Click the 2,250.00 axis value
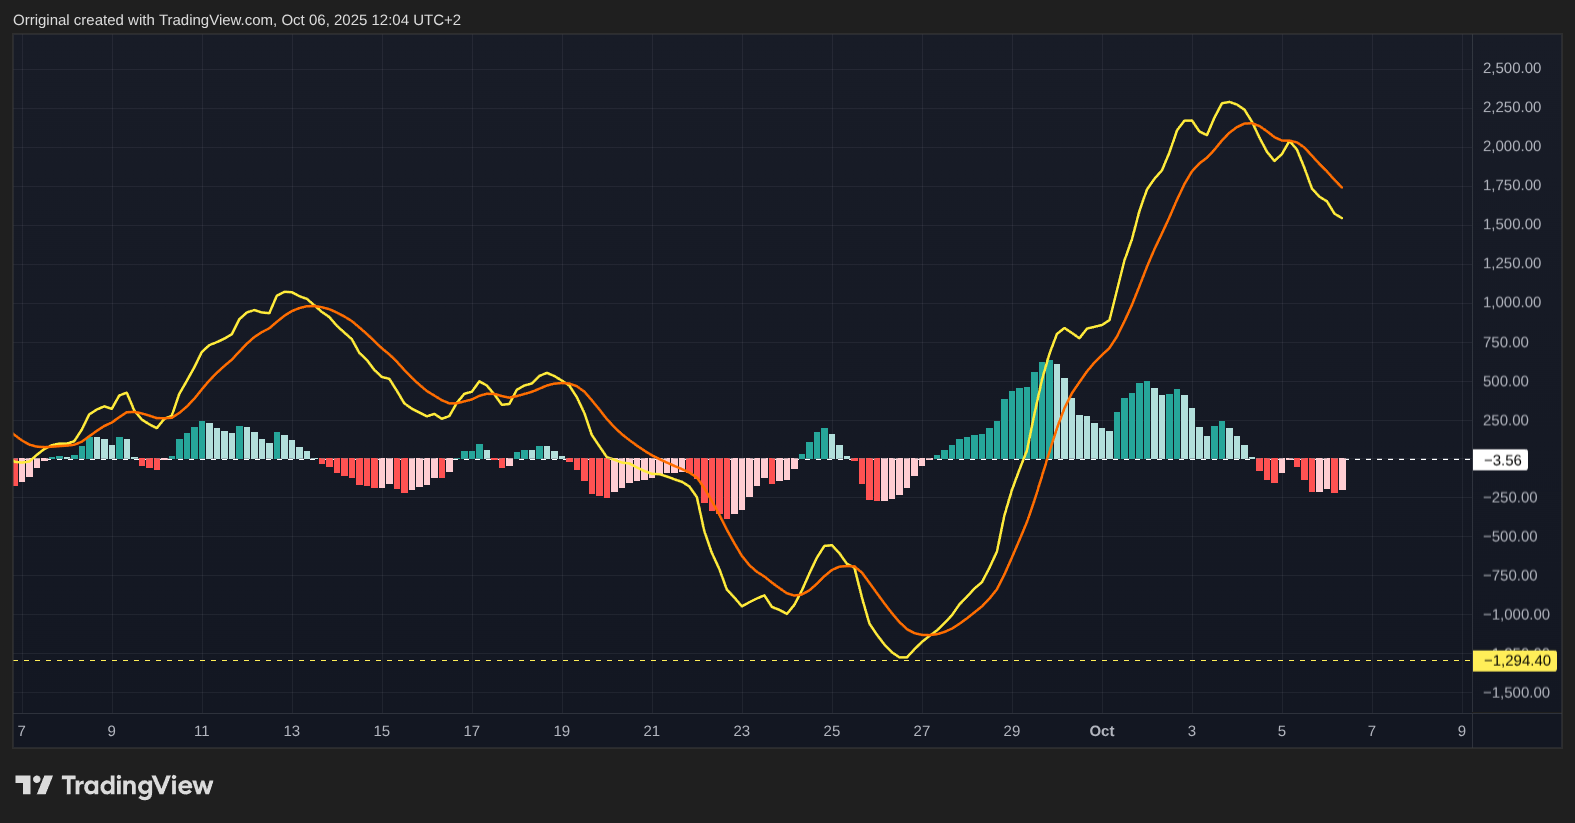This screenshot has width=1575, height=823. point(1512,107)
